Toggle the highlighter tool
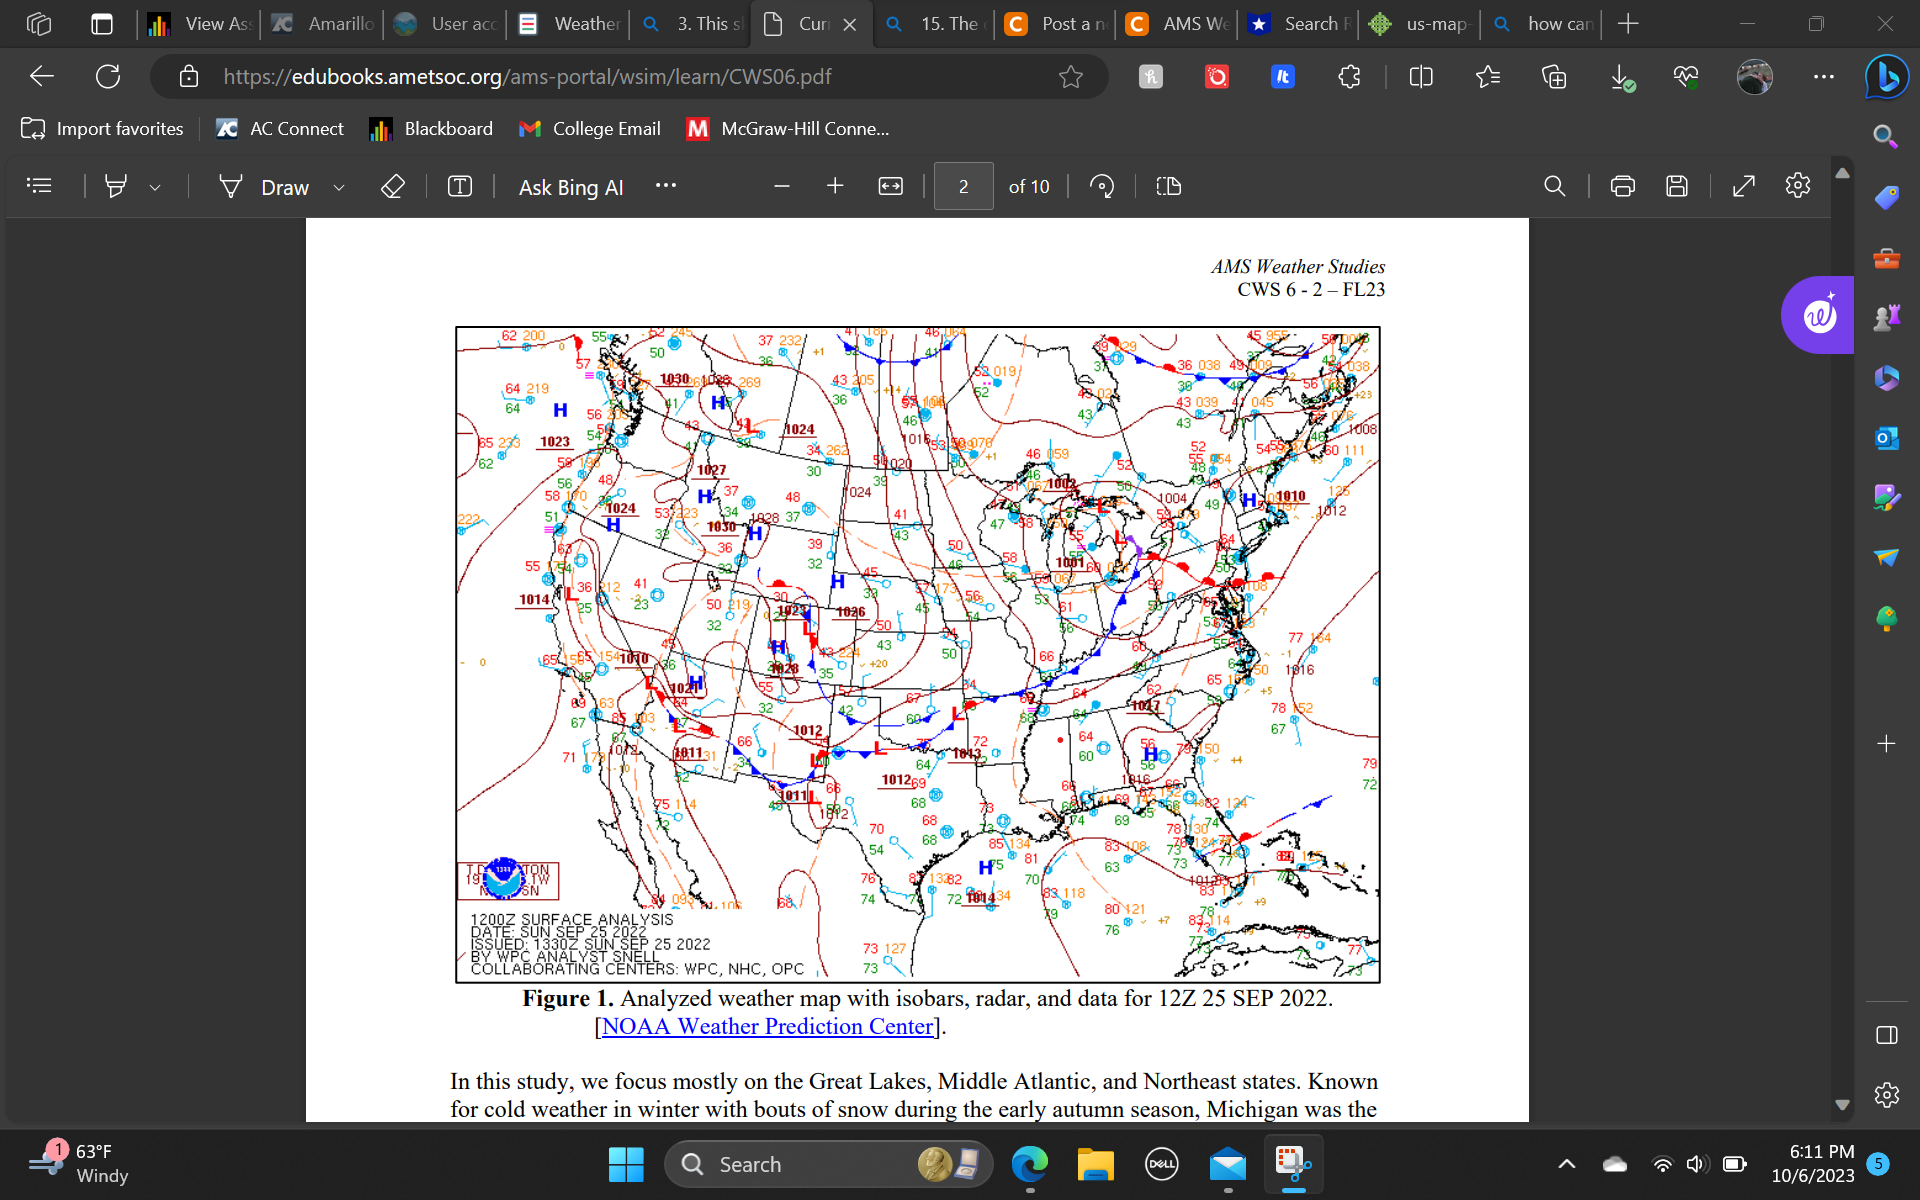This screenshot has width=1920, height=1200. coord(118,186)
